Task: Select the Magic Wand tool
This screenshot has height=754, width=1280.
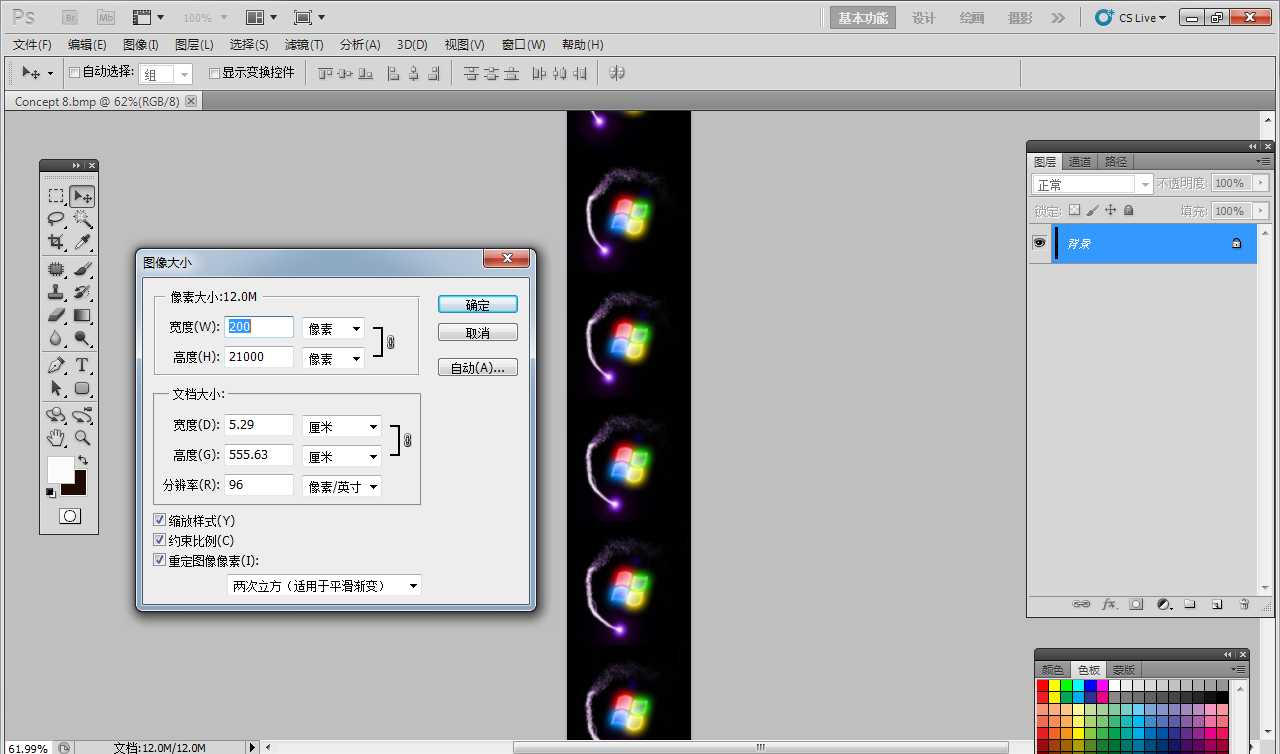Action: [82, 219]
